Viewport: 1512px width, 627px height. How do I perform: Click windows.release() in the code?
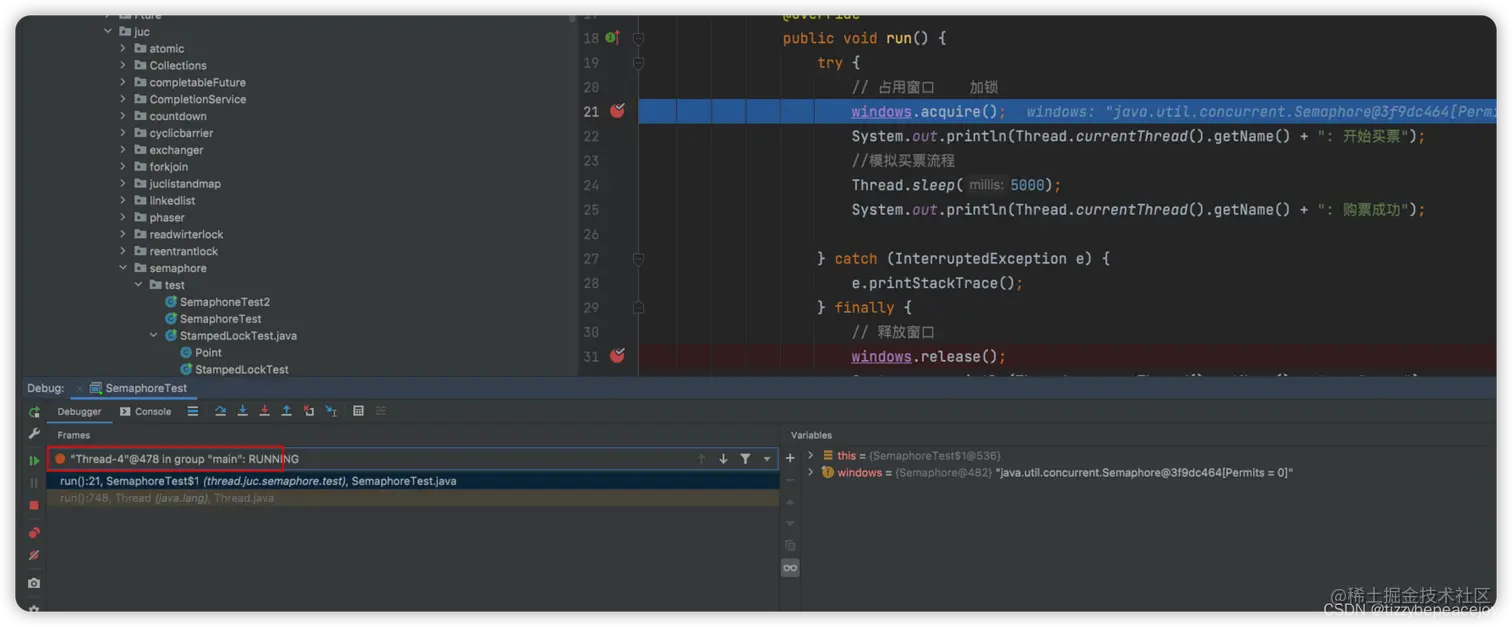click(x=929, y=356)
